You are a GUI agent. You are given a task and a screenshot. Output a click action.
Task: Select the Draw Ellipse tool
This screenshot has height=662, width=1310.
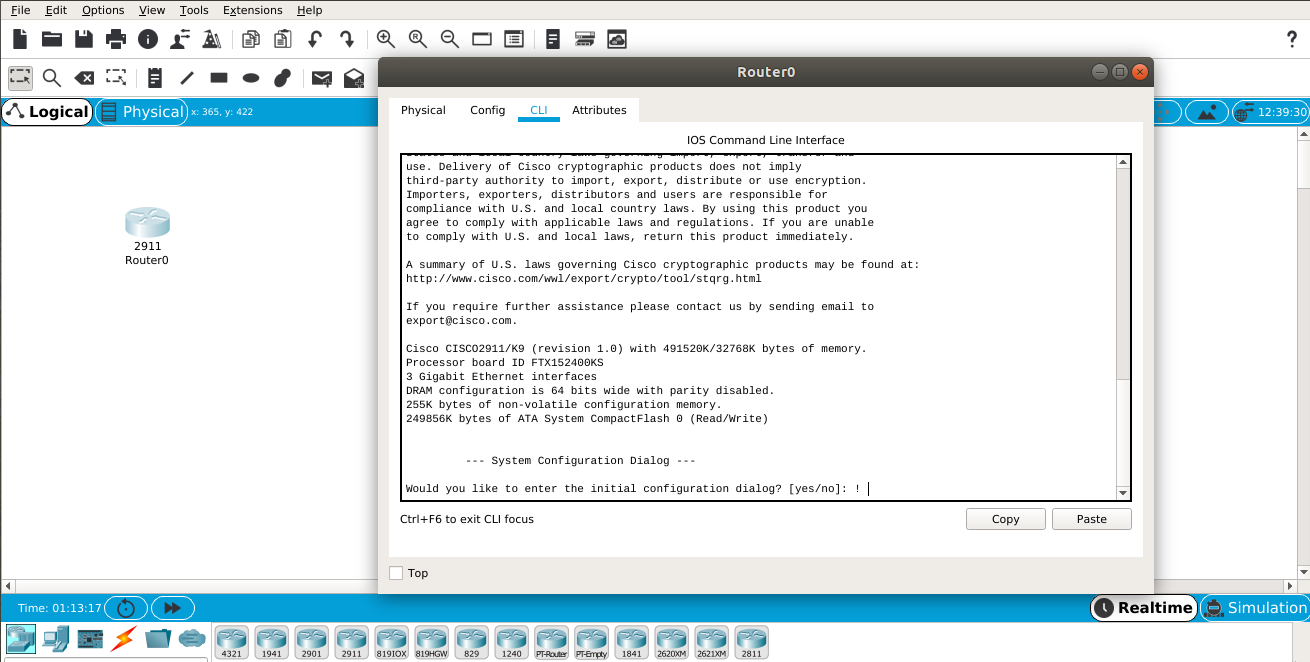pyautogui.click(x=251, y=77)
